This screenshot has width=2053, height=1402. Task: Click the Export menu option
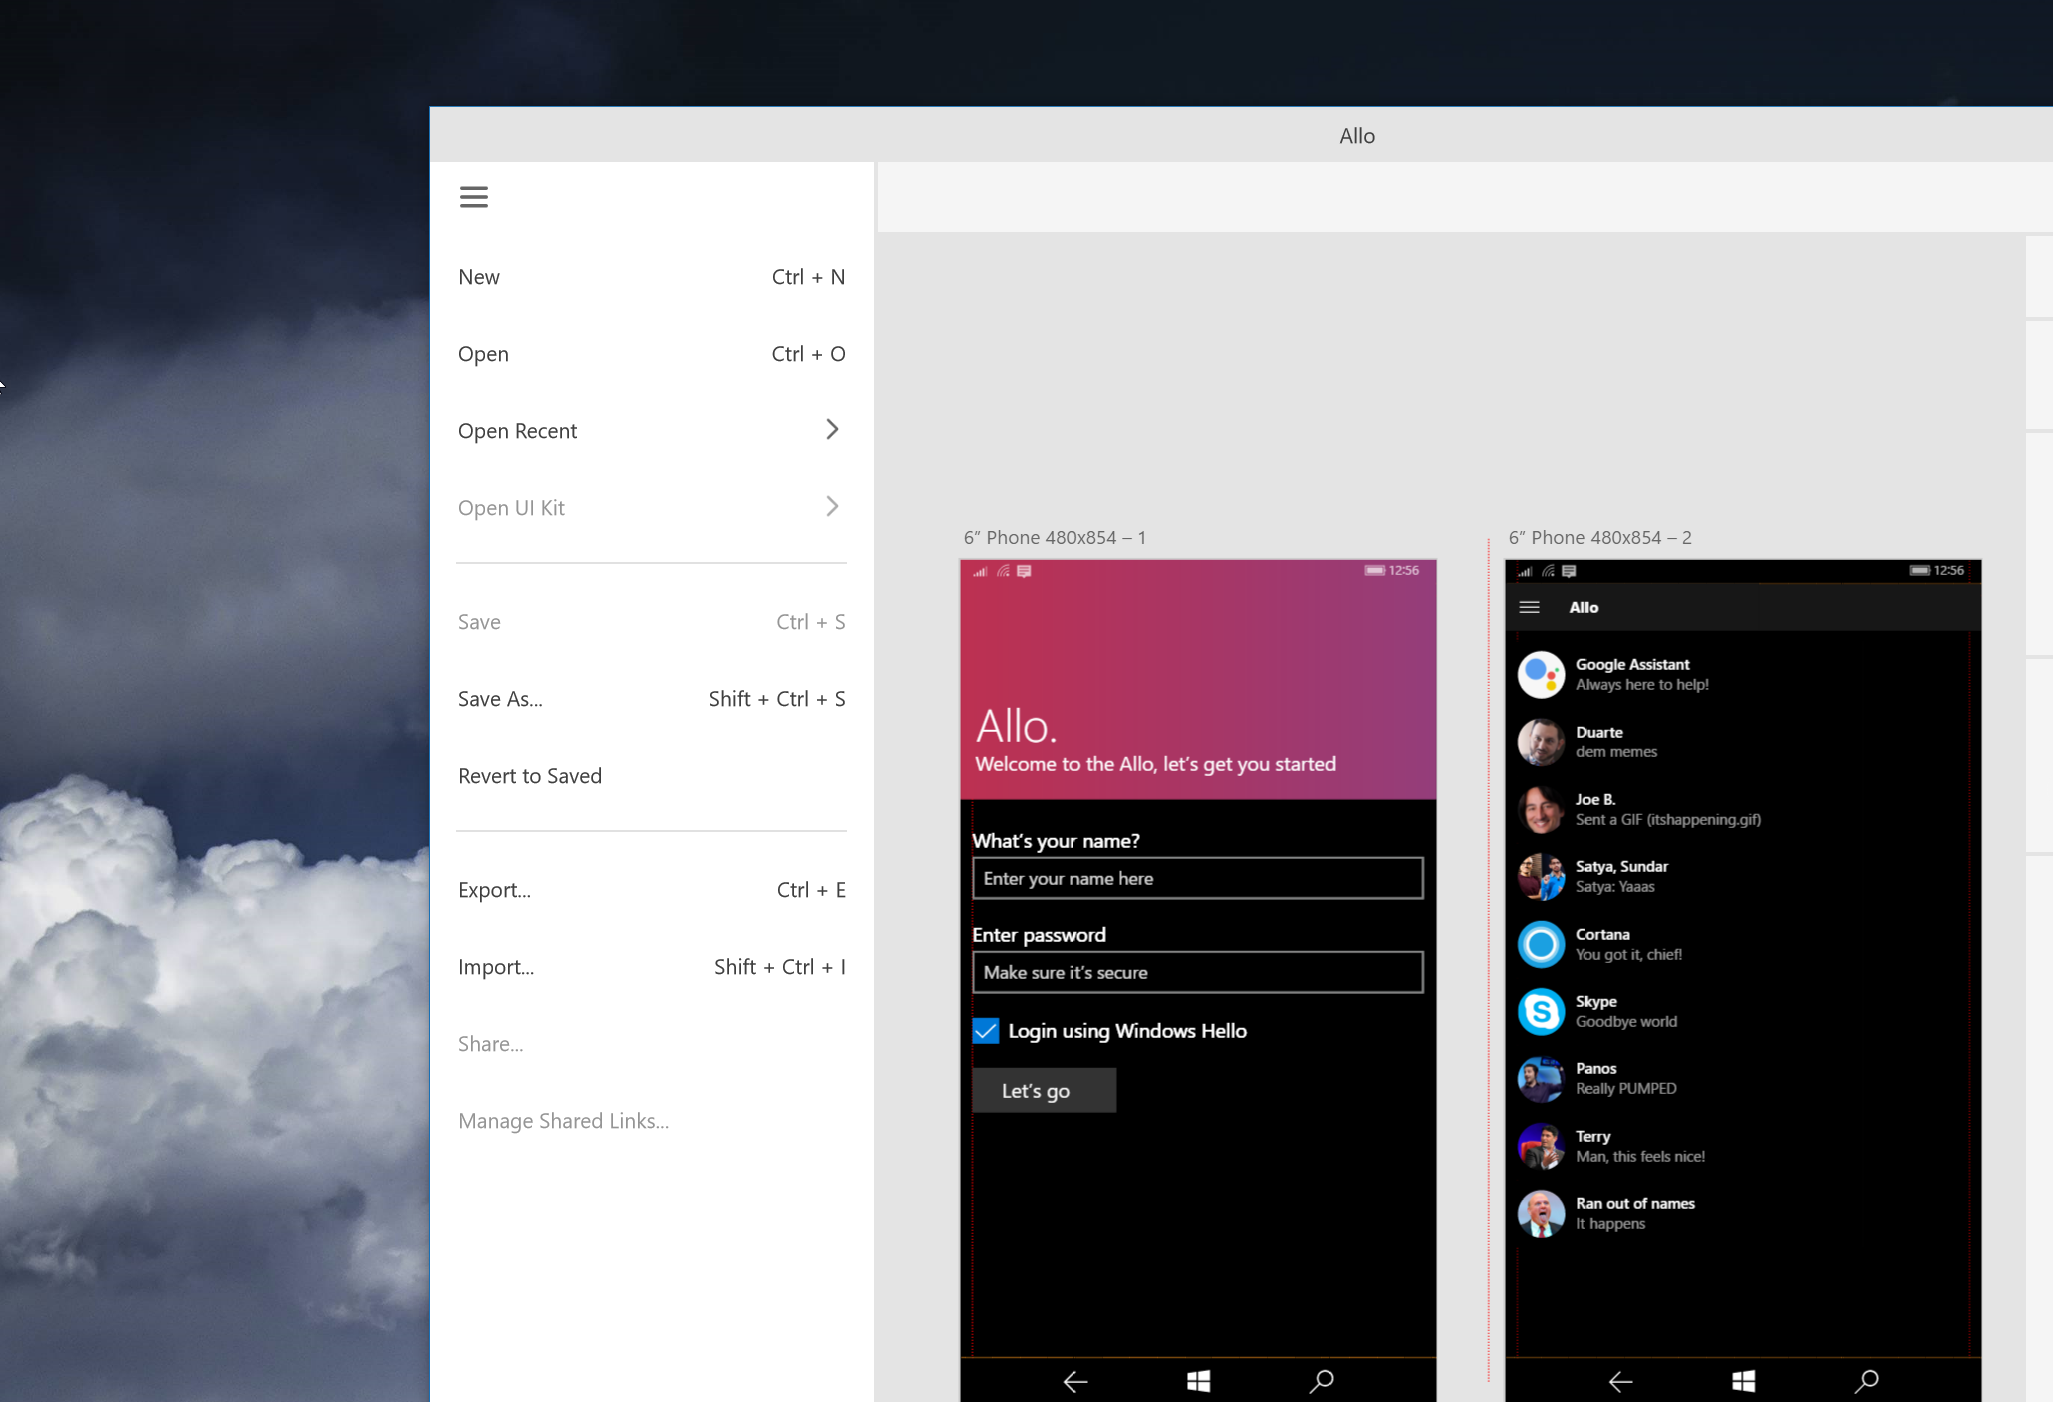pos(493,889)
